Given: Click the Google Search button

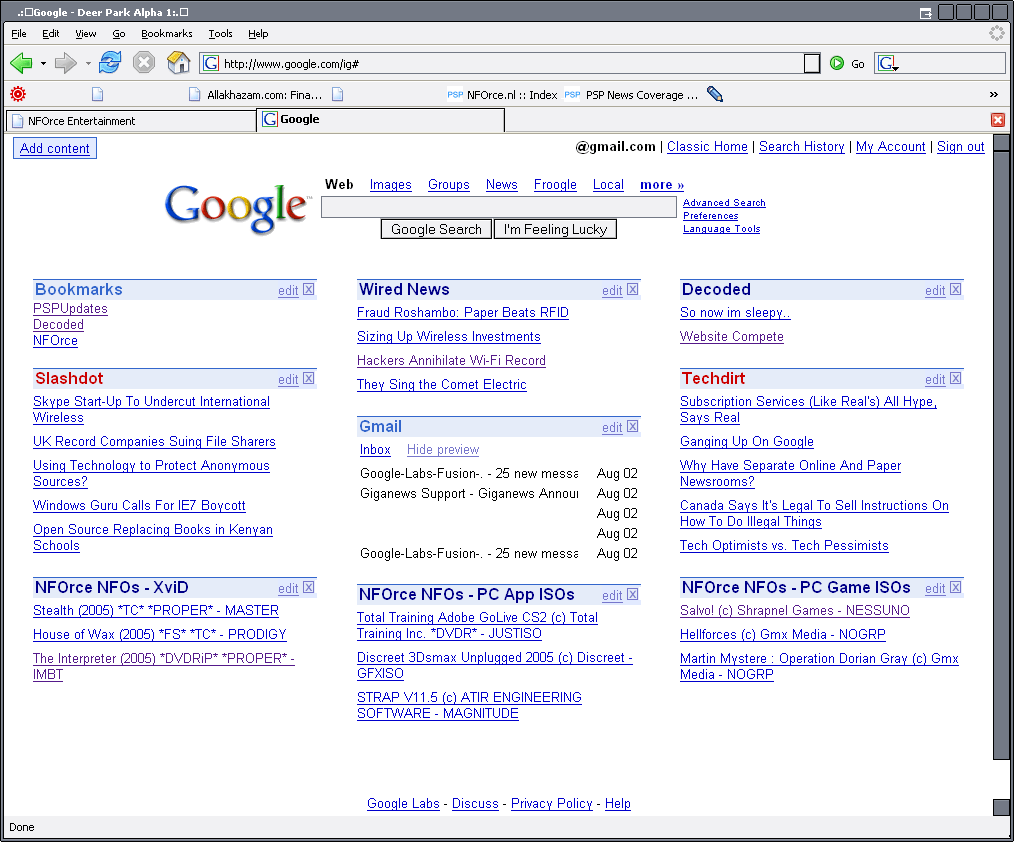Looking at the screenshot, I should (x=436, y=229).
